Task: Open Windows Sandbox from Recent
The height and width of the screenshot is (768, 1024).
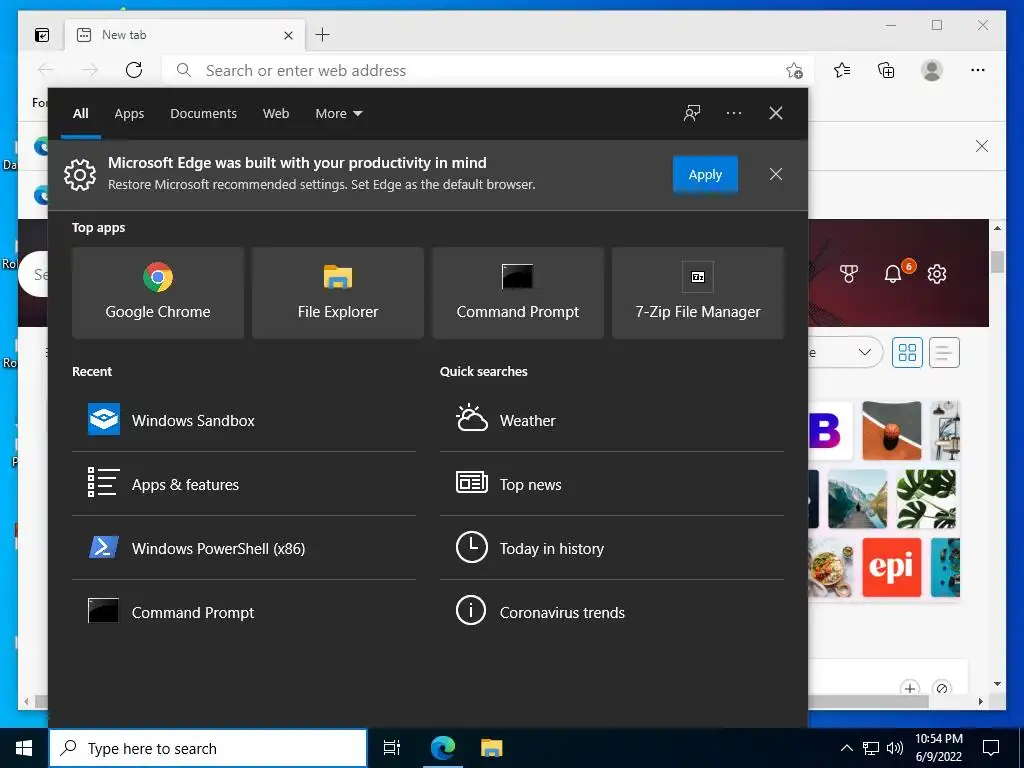Action: (x=244, y=420)
